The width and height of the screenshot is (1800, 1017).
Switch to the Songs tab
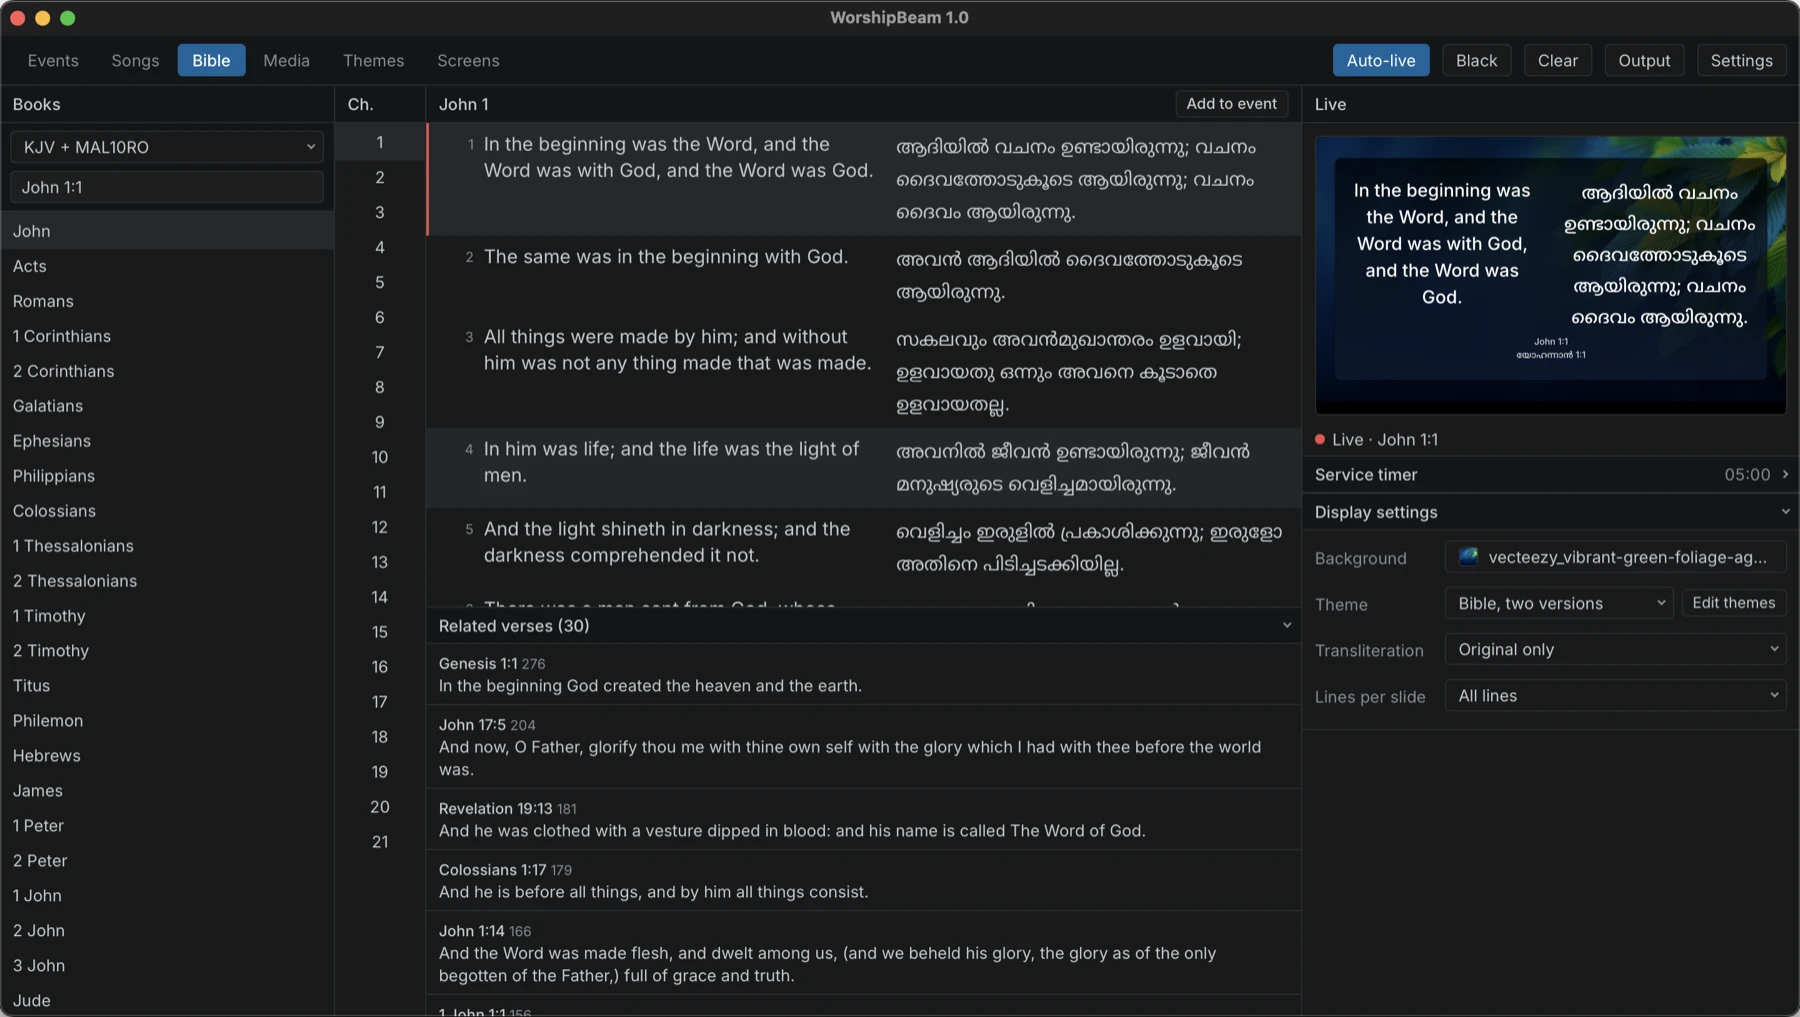click(x=135, y=60)
